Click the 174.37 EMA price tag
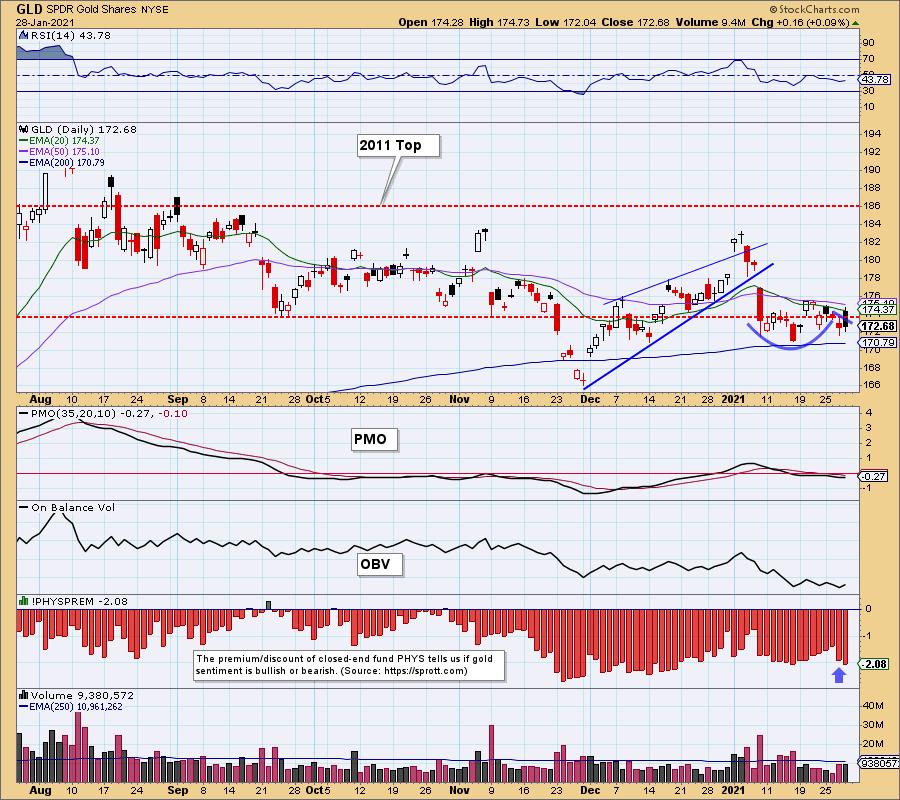 pyautogui.click(x=878, y=309)
